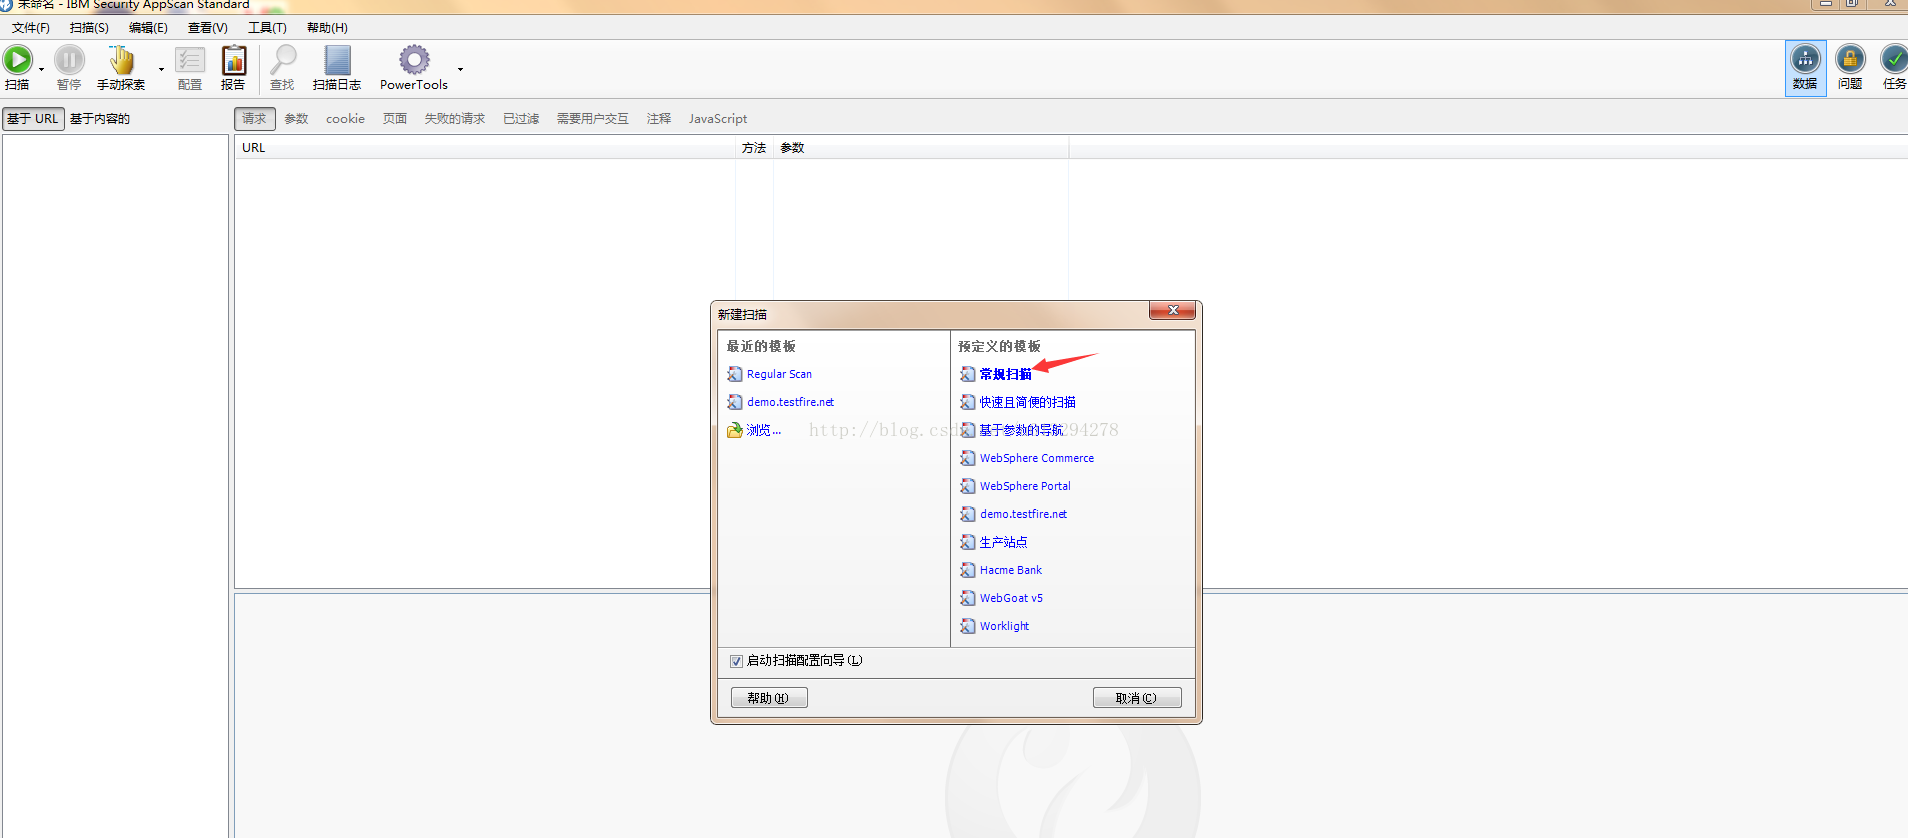Close the 新建扫描 dialog
The image size is (1908, 838).
pyautogui.click(x=1173, y=311)
